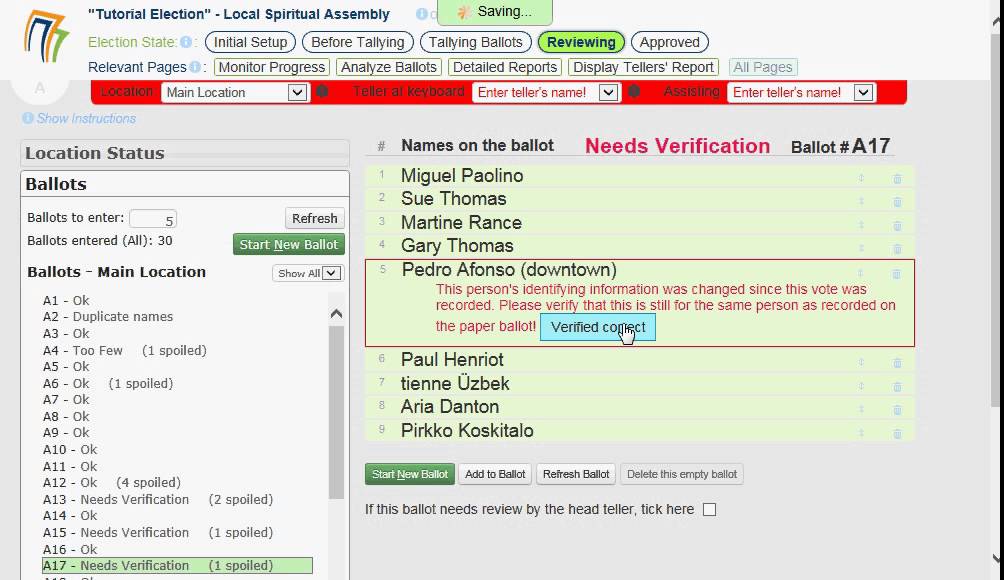Image resolution: width=1004 pixels, height=580 pixels.
Task: Click reorder handle on Sue Thomas row
Action: pos(861,202)
